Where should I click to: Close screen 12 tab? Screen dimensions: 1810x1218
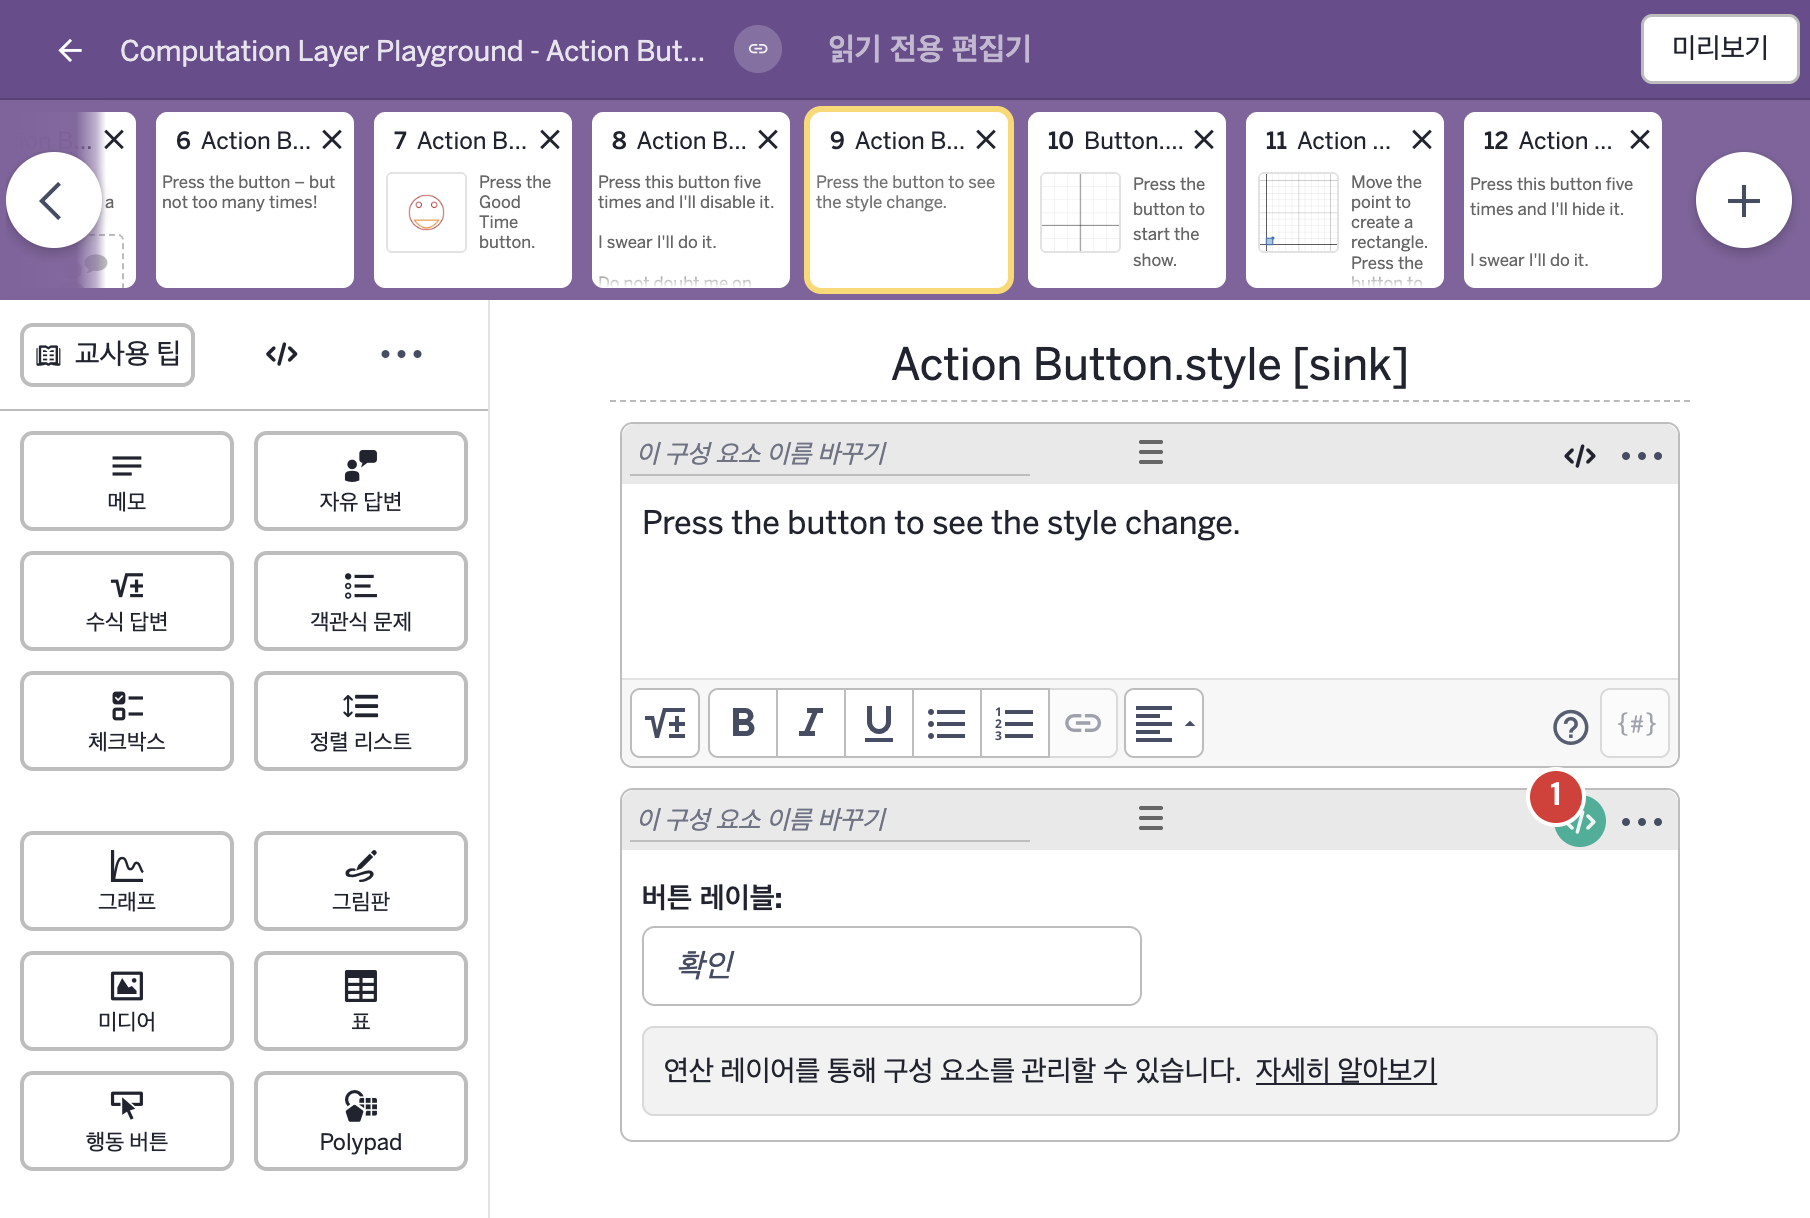click(1640, 140)
